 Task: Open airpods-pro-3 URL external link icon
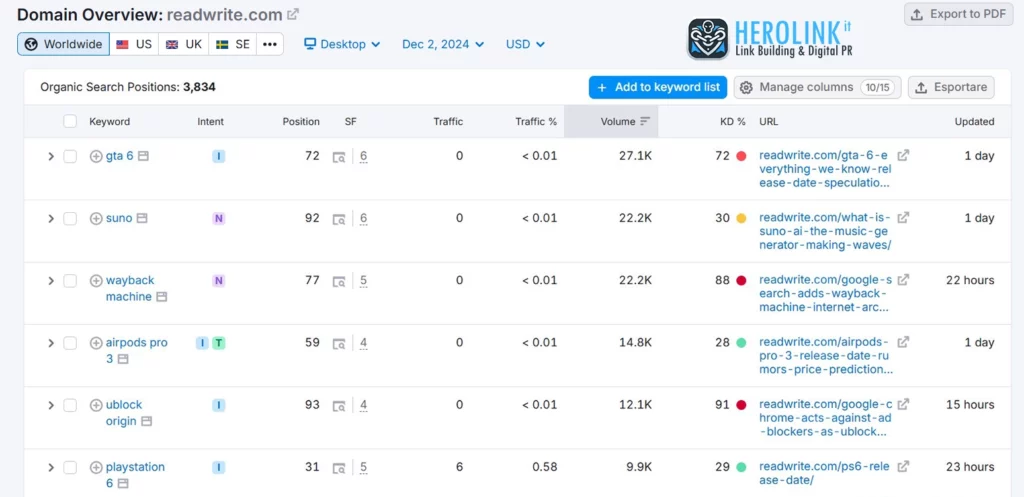pos(903,342)
